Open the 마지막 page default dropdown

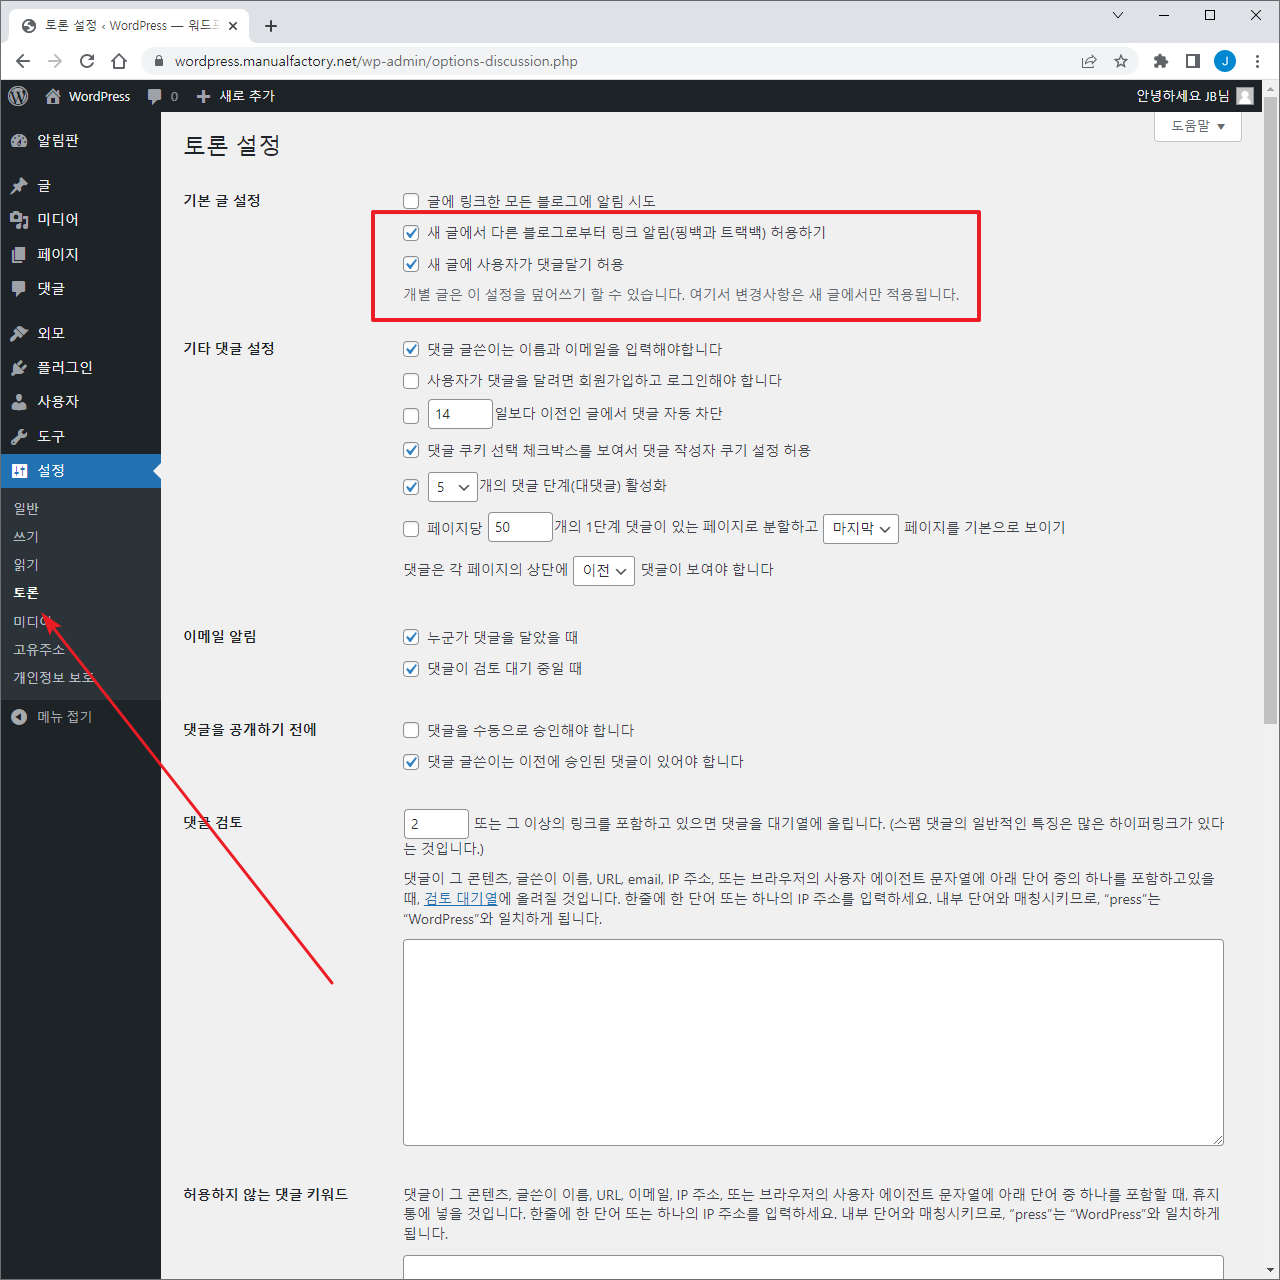pyautogui.click(x=860, y=528)
